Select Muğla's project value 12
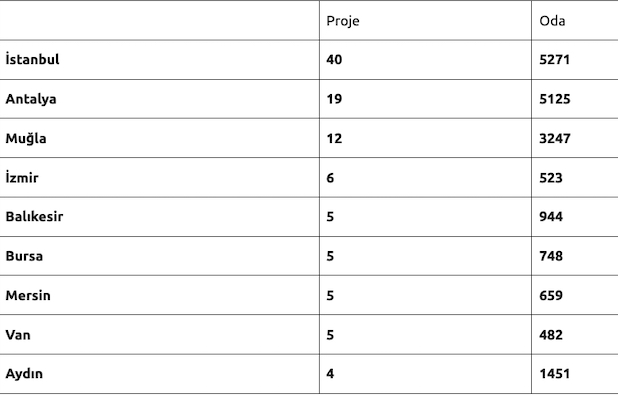The width and height of the screenshot is (618, 395). tap(334, 138)
